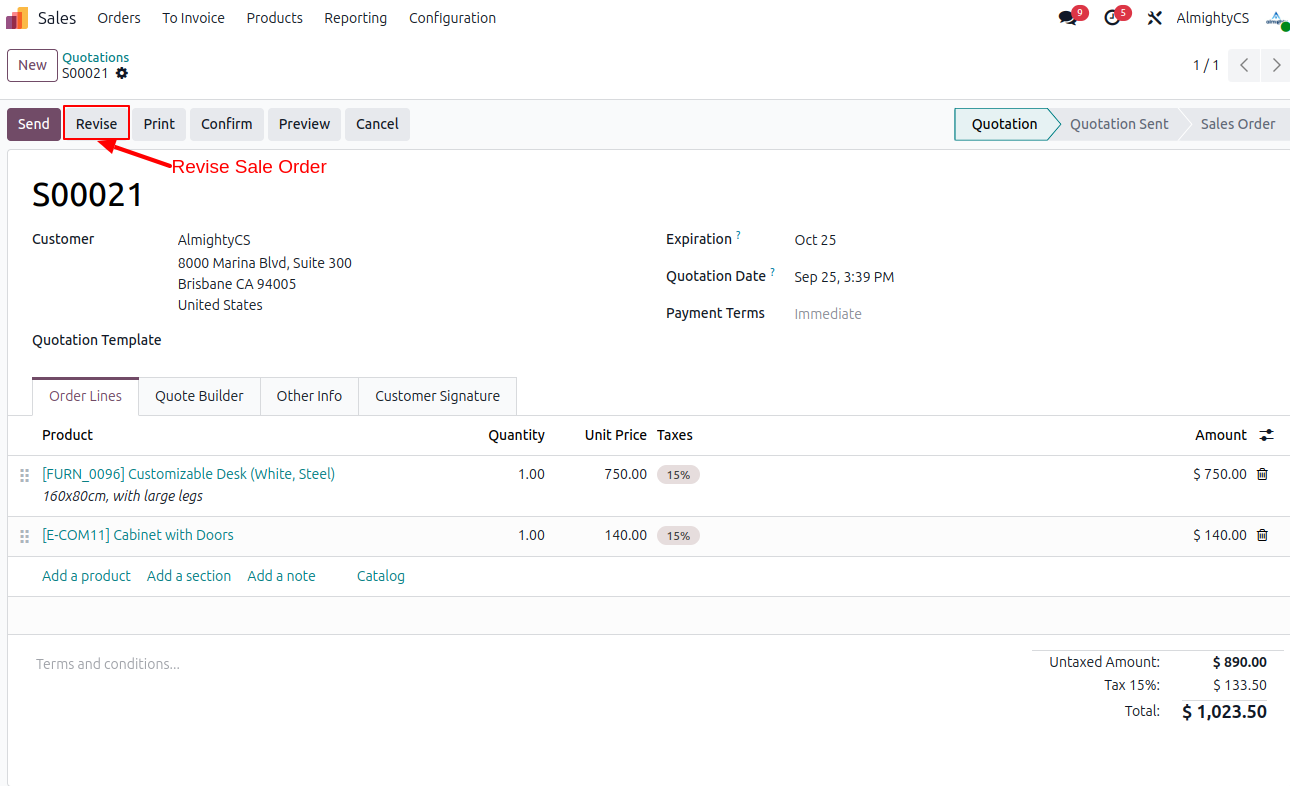Expand the Reporting menu
Screen dimensions: 1290x786
click(x=355, y=18)
